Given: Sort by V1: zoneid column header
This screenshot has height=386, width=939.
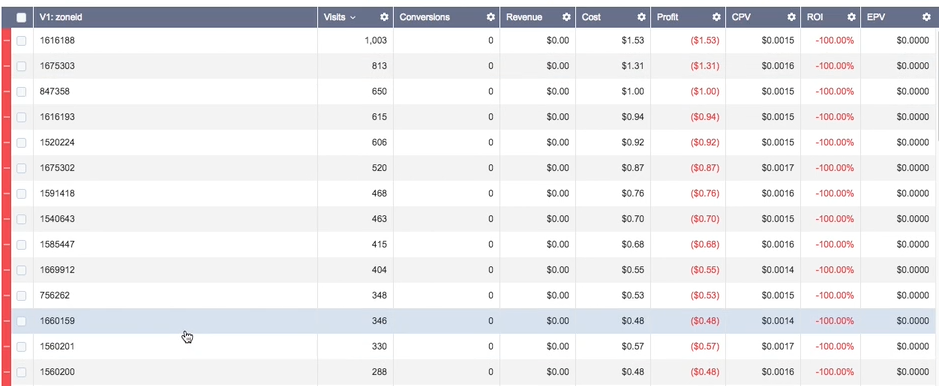Looking at the screenshot, I should coord(60,17).
